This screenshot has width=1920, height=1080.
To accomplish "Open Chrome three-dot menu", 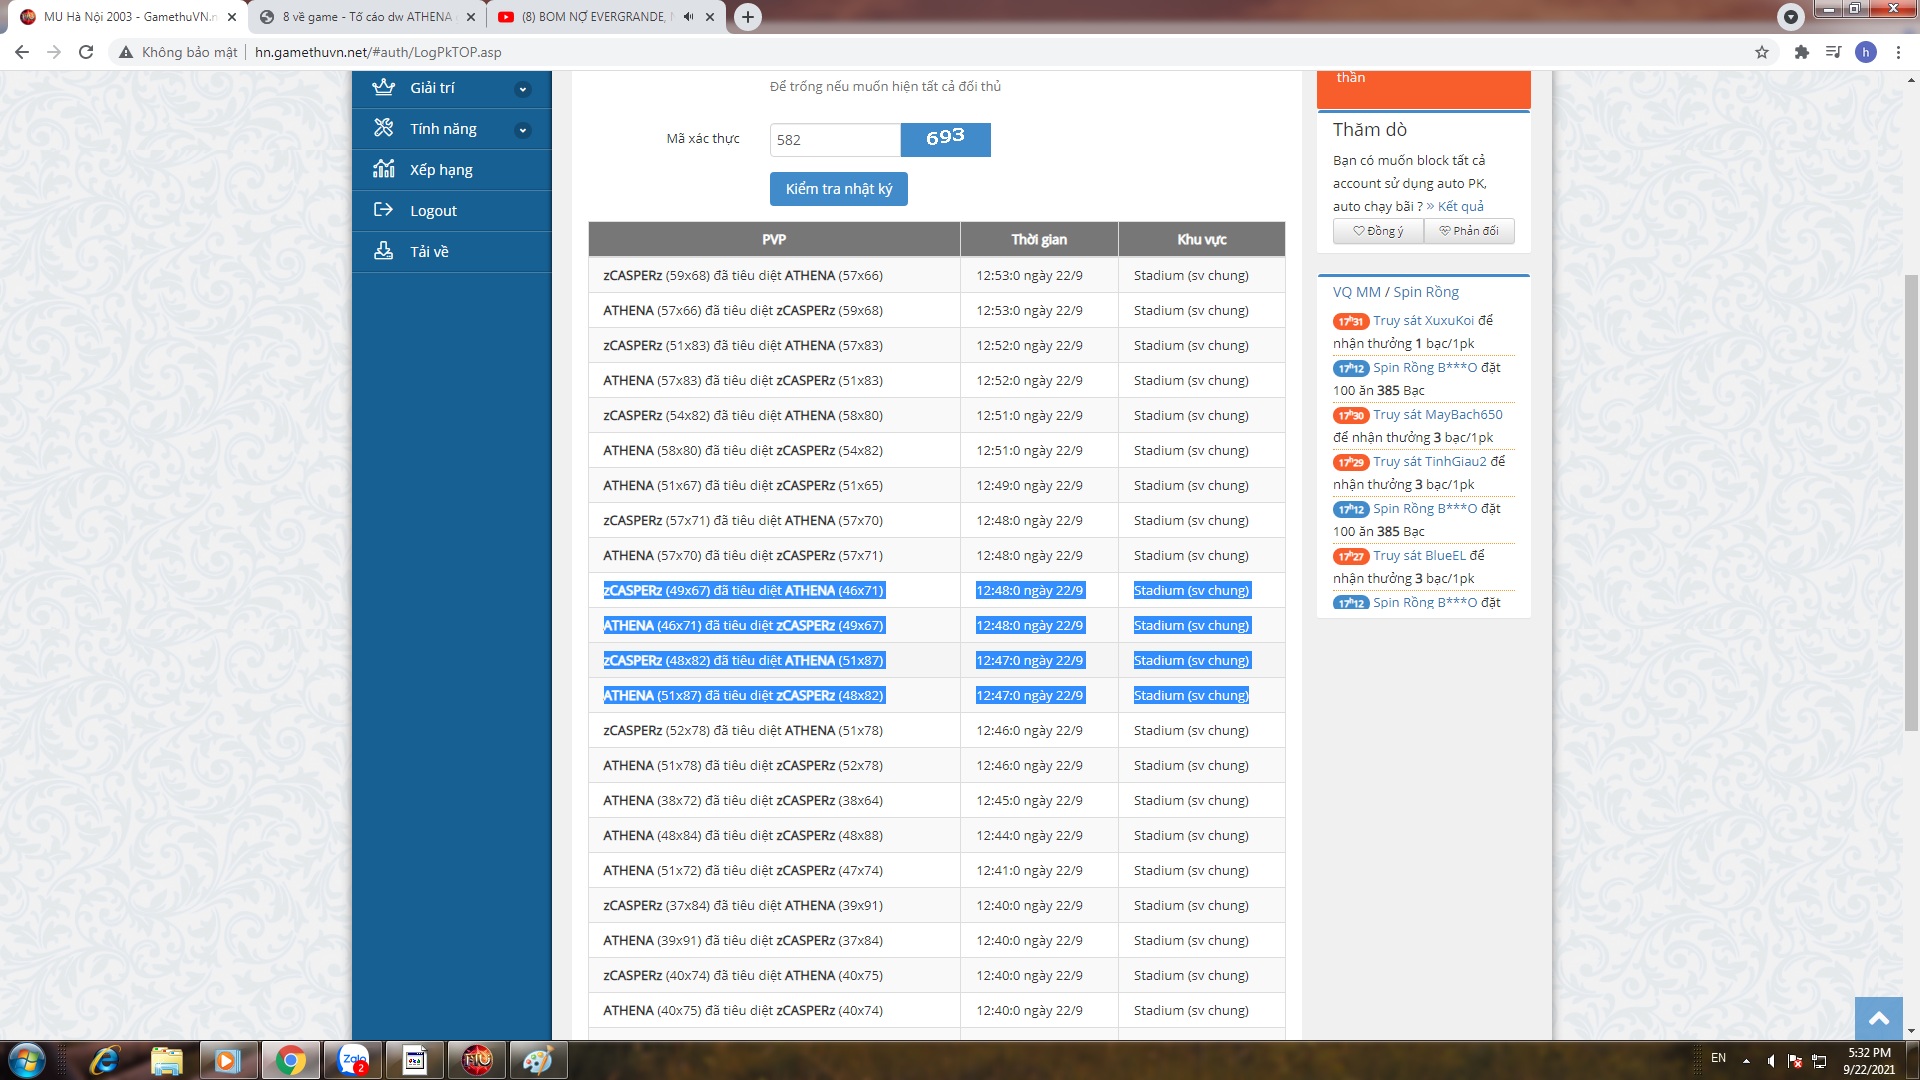I will tap(1898, 52).
